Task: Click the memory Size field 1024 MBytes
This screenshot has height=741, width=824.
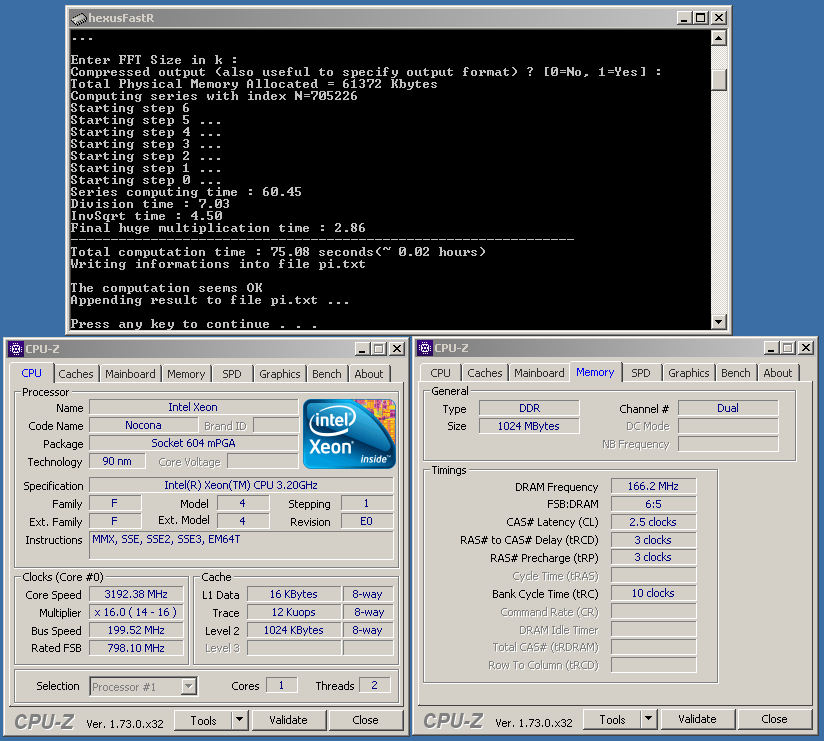Action: tap(529, 426)
